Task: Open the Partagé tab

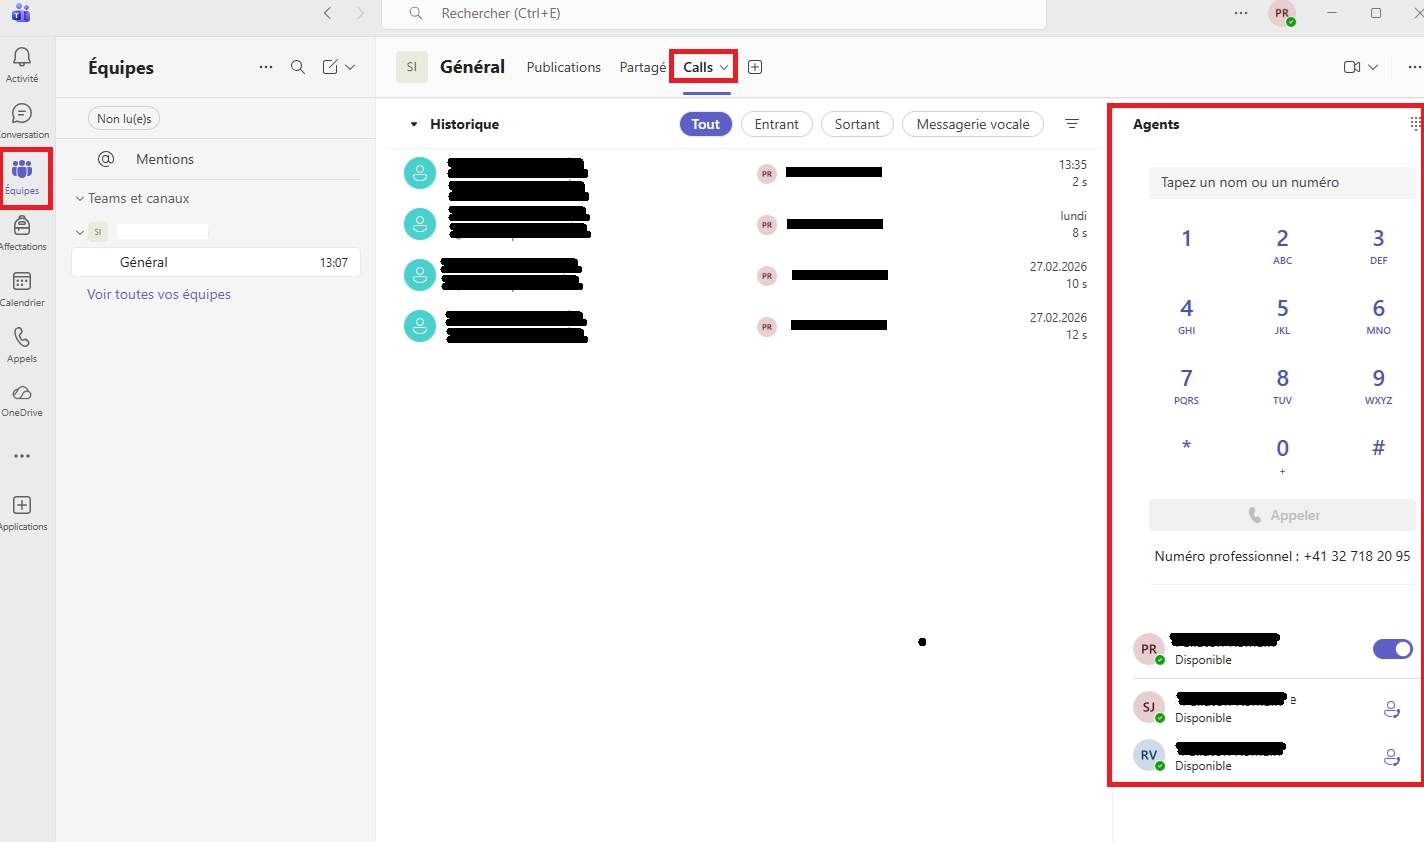Action: (x=642, y=67)
